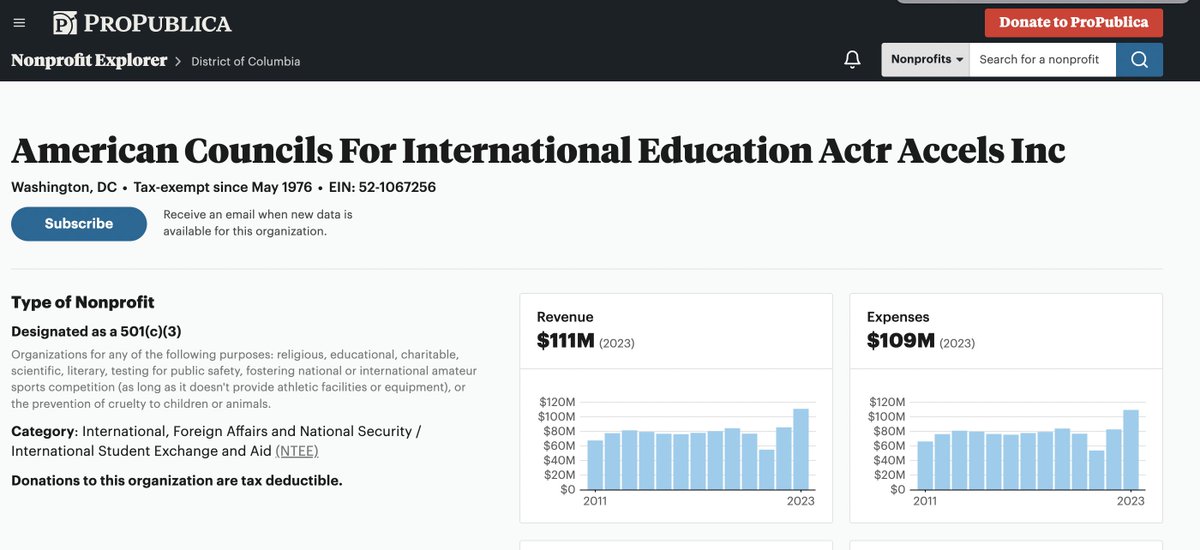1200x550 pixels.
Task: Click the $120M axis label in Revenue chart
Action: [557, 401]
